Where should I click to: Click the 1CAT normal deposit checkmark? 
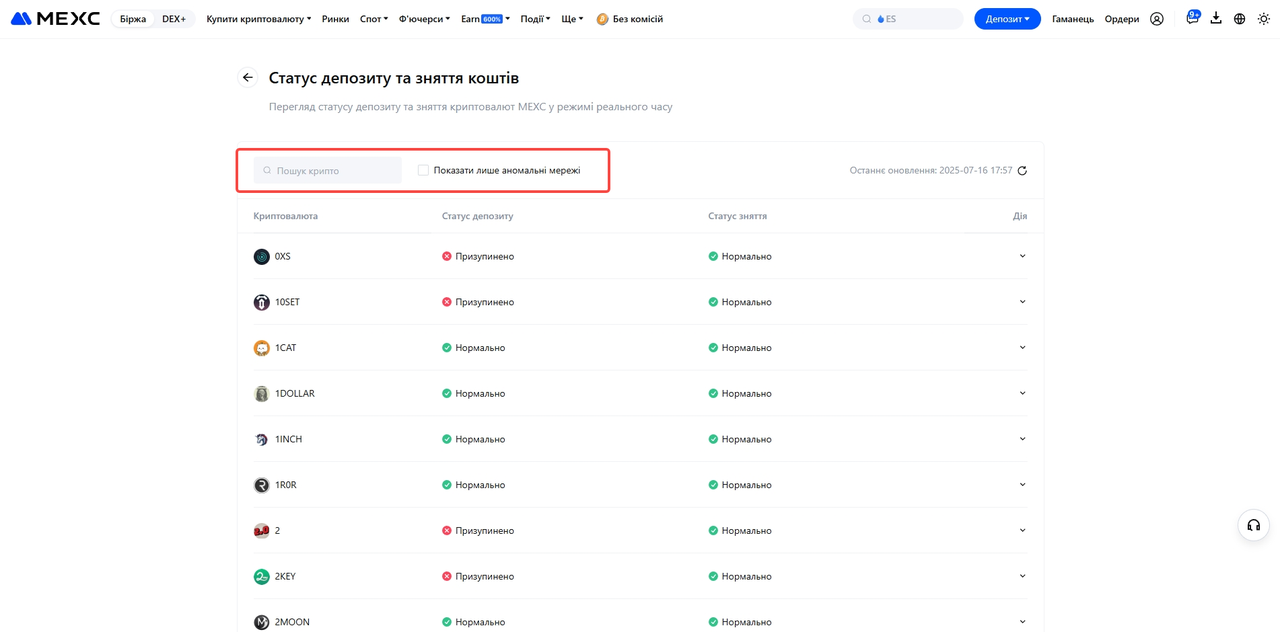pos(447,348)
